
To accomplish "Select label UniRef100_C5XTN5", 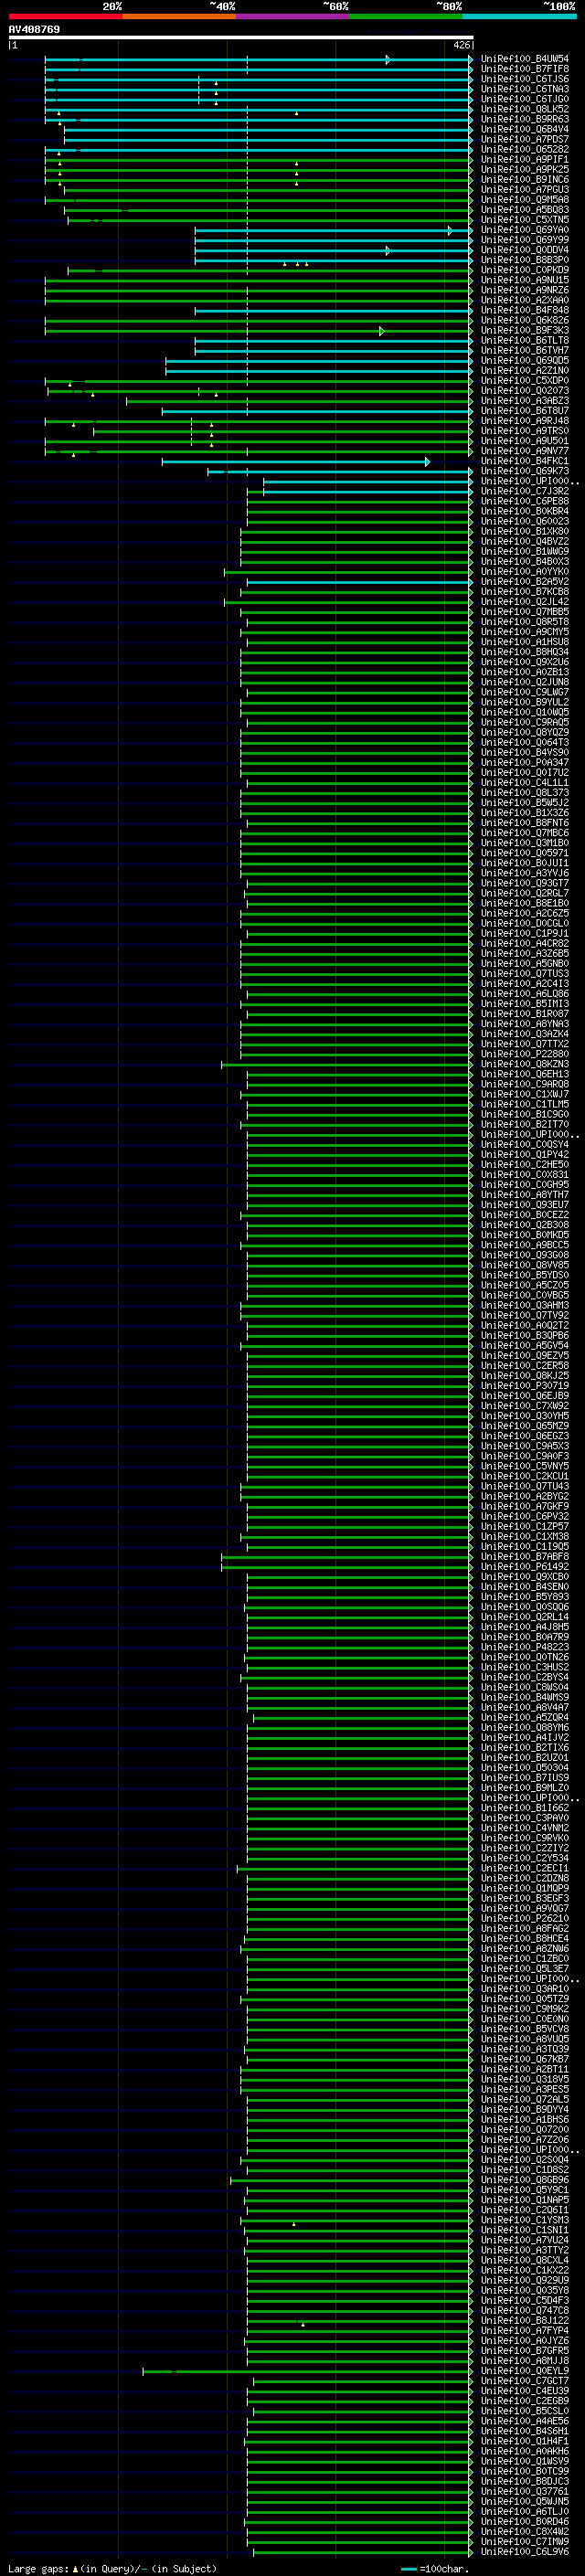I will (x=524, y=220).
